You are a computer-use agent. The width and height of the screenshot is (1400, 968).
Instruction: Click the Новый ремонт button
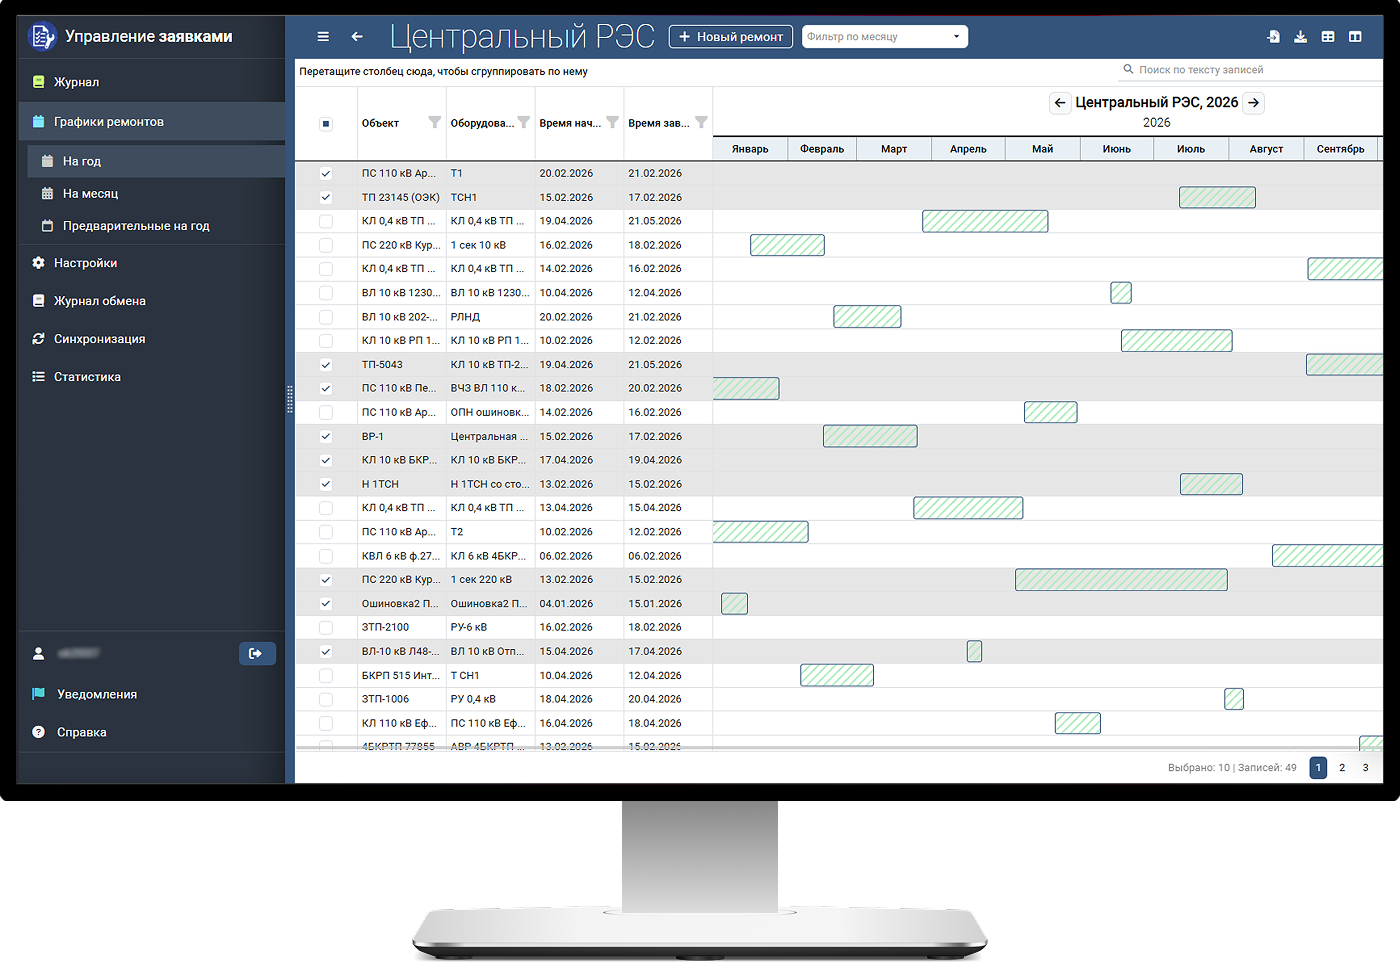point(730,37)
